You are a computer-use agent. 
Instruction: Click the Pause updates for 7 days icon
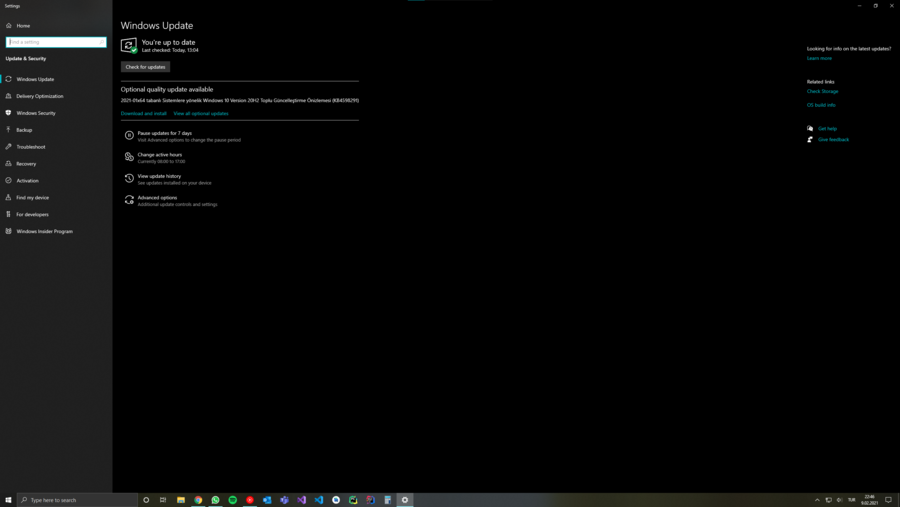129,135
